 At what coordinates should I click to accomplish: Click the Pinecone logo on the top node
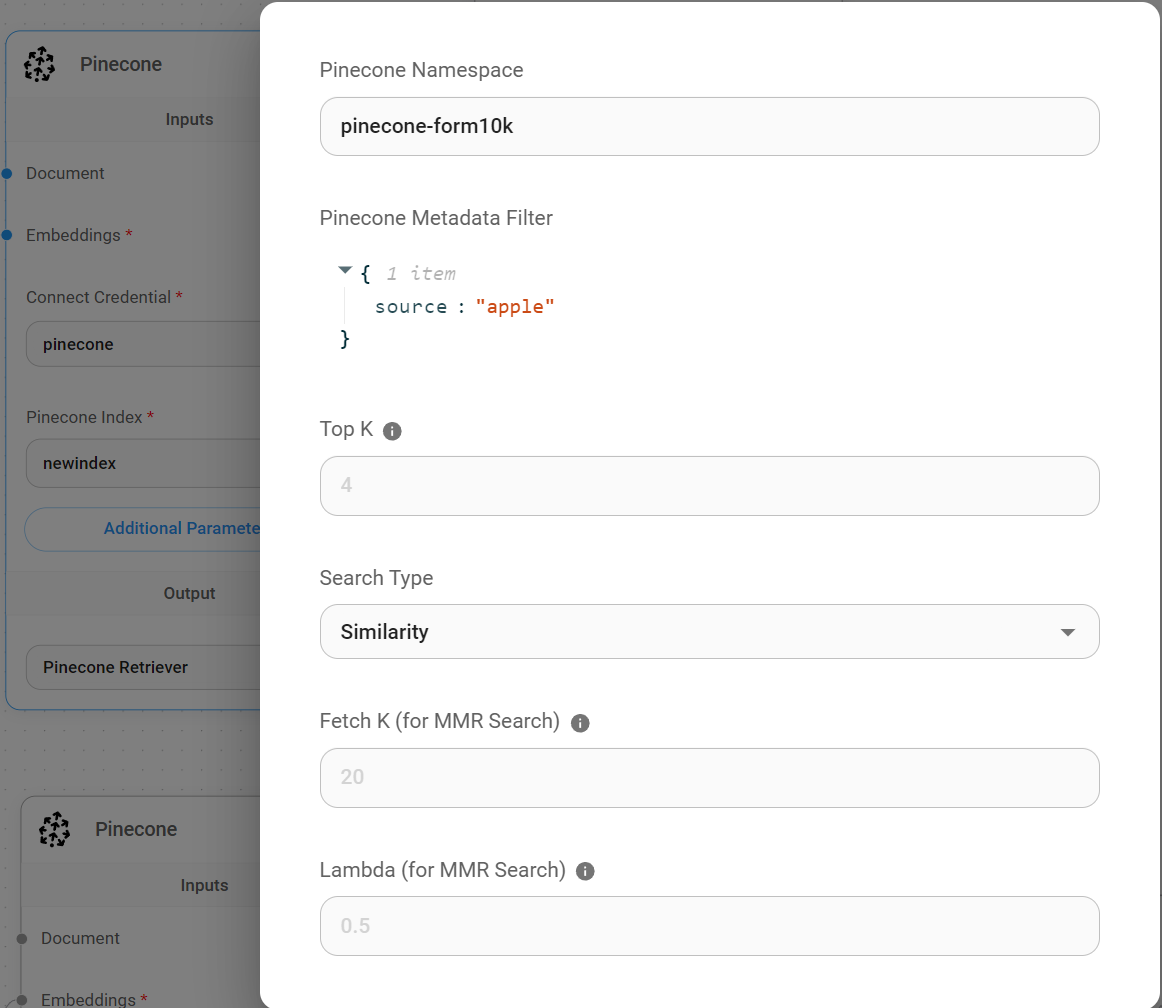40,65
